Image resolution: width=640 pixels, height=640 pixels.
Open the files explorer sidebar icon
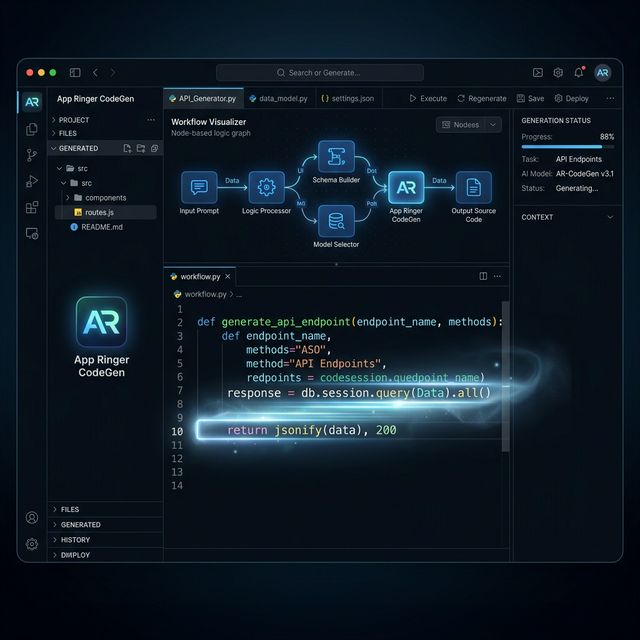tap(32, 129)
